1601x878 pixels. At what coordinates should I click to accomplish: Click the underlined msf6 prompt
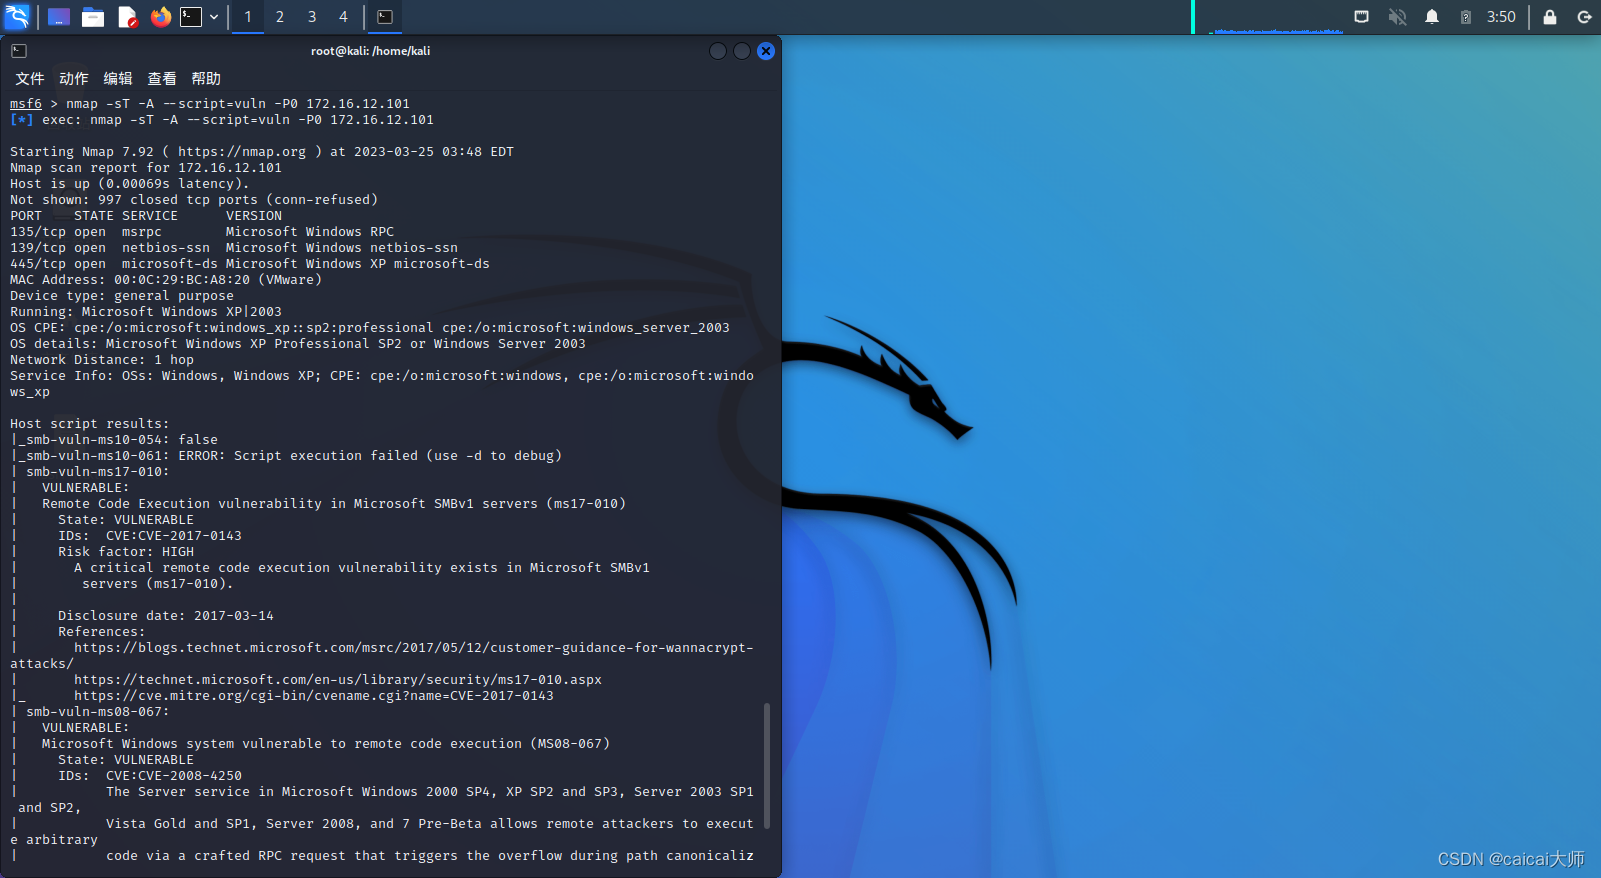click(x=26, y=104)
